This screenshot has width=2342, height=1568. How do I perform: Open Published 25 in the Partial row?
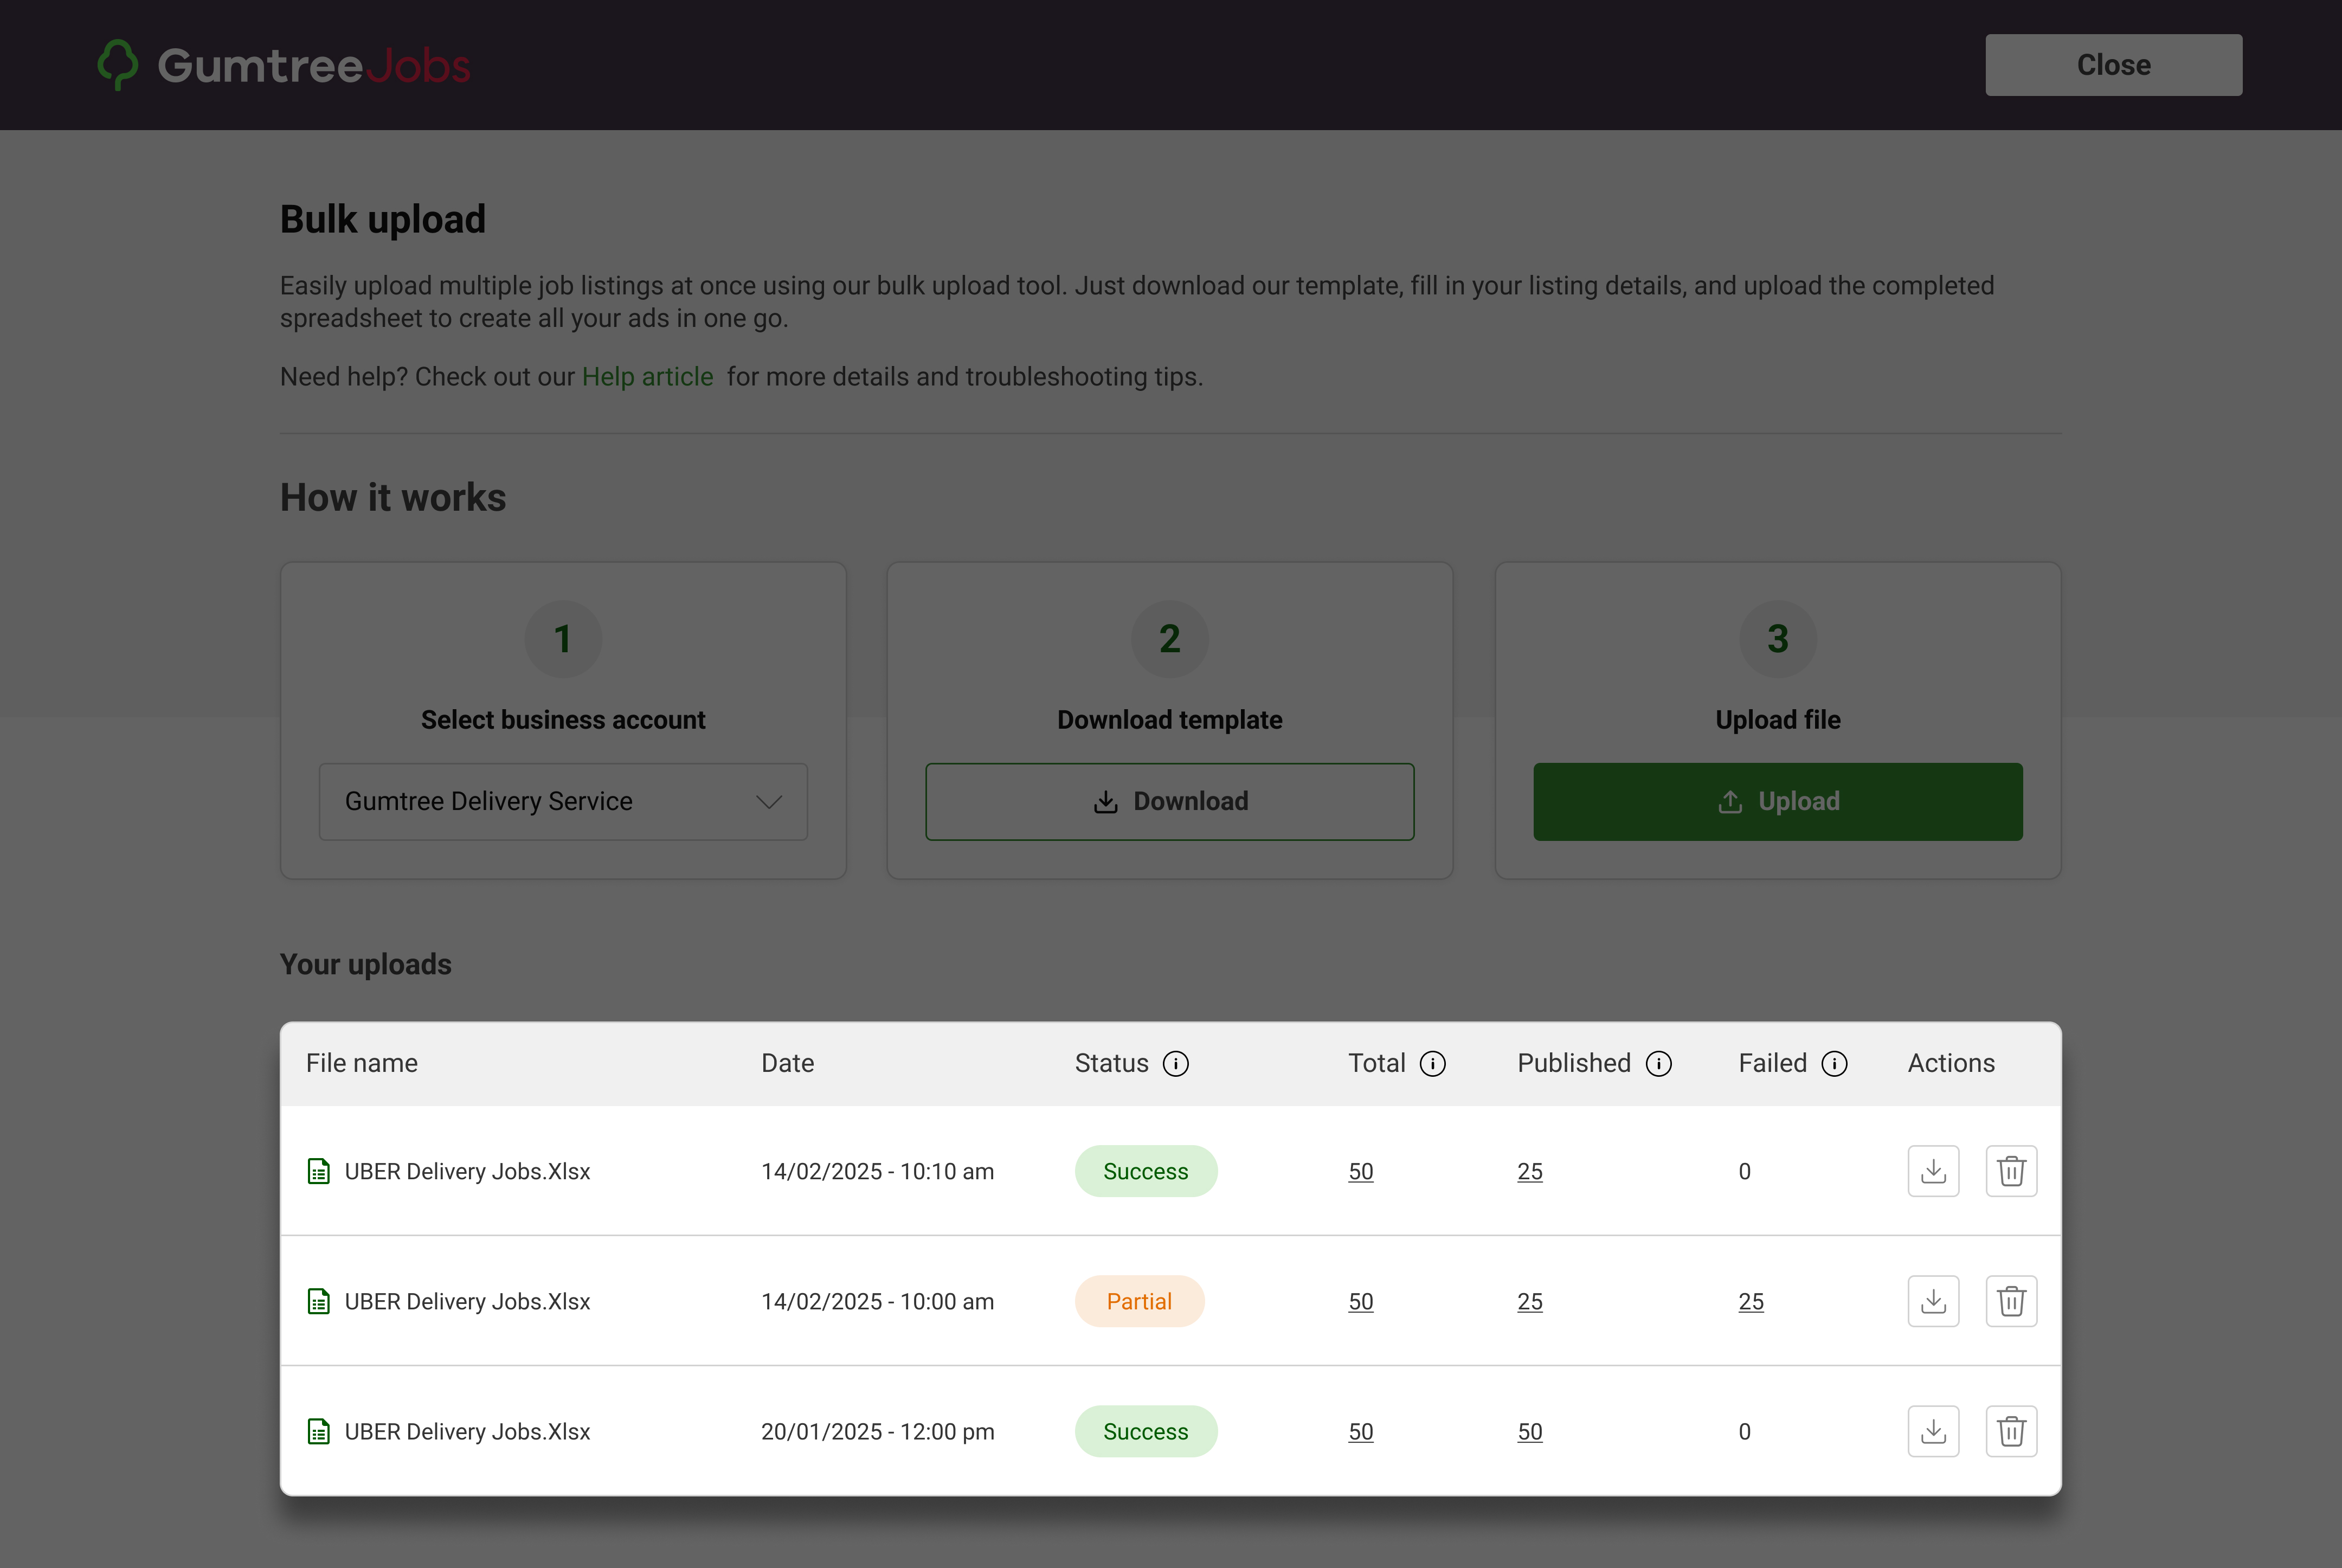pyautogui.click(x=1530, y=1301)
